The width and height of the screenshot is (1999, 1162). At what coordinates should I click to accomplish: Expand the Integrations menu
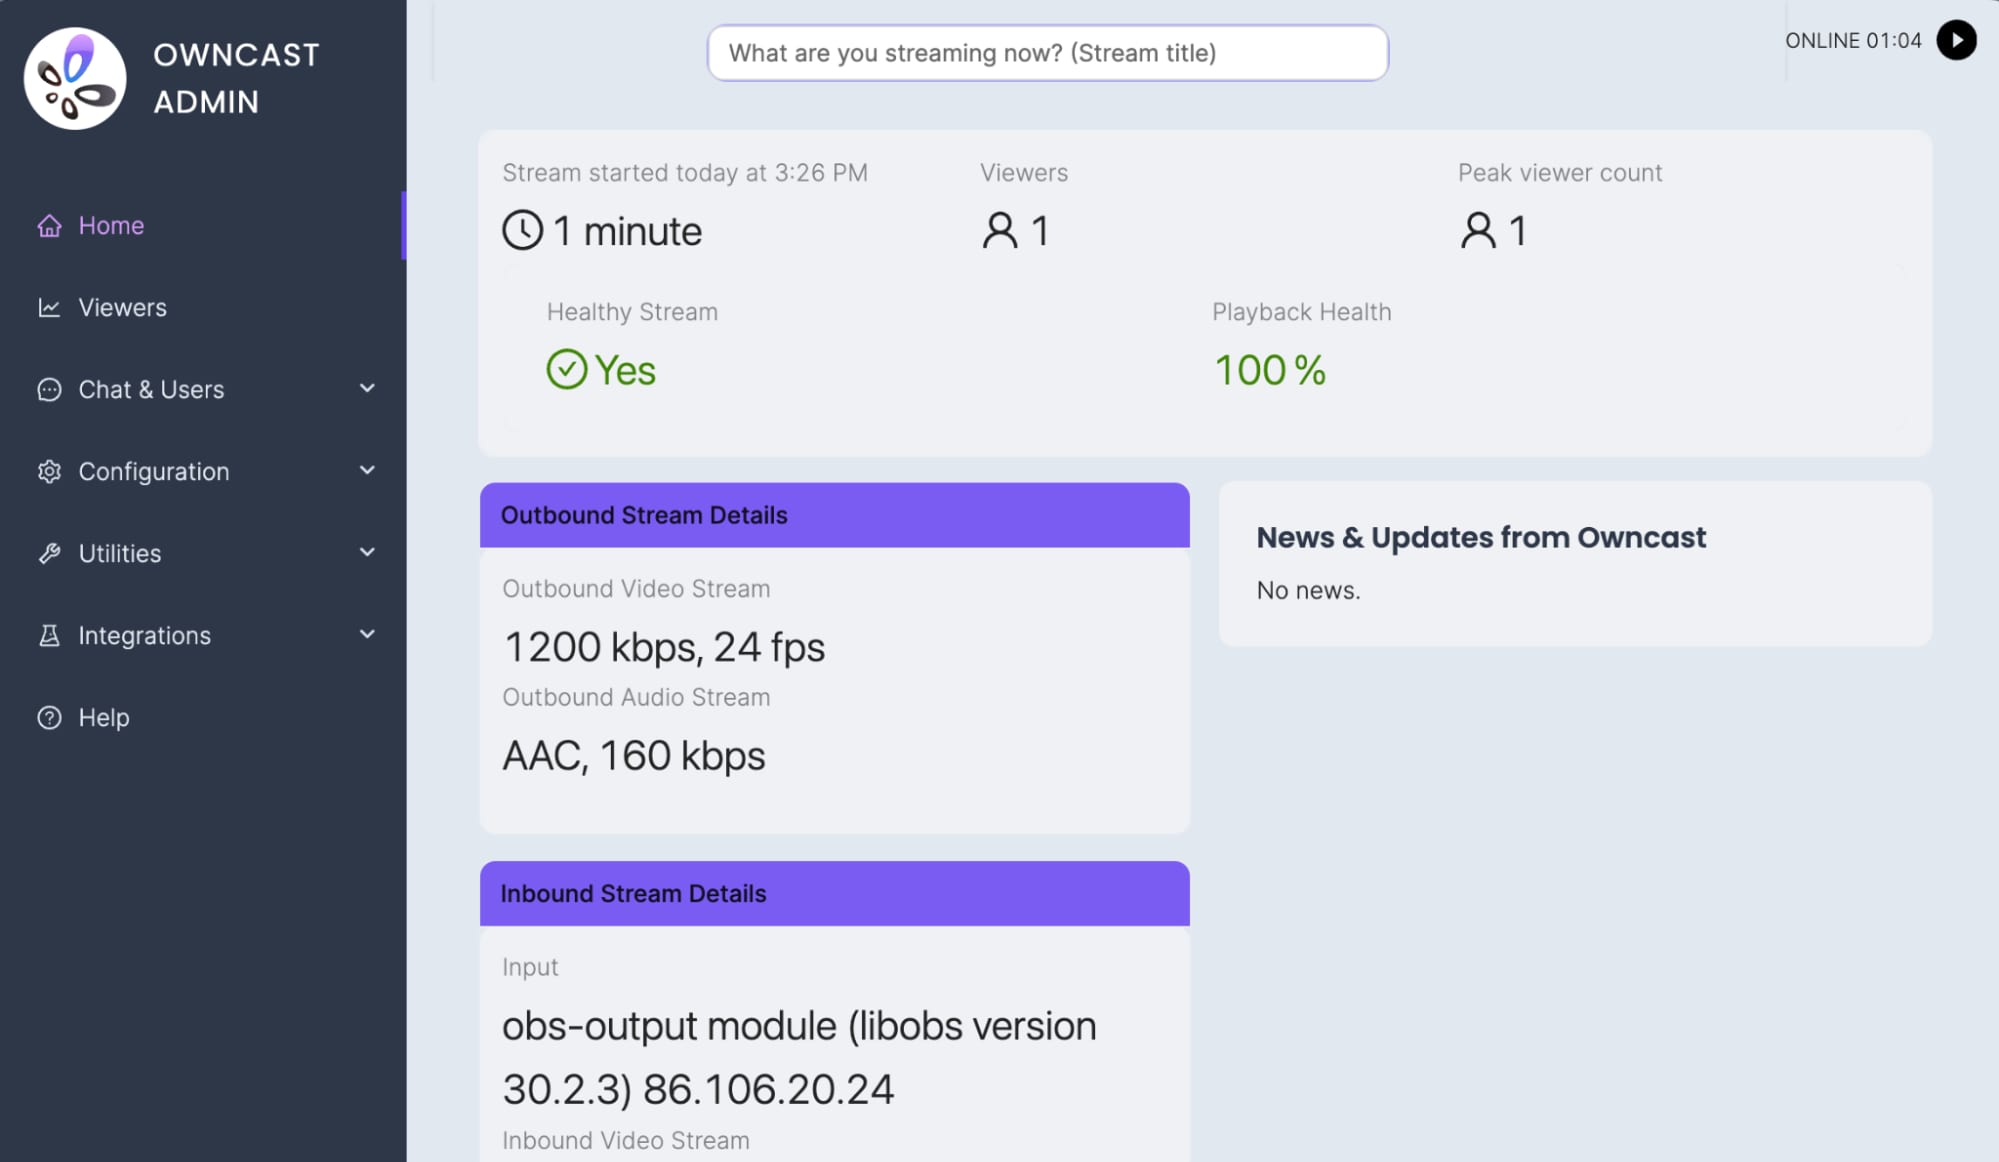click(367, 635)
